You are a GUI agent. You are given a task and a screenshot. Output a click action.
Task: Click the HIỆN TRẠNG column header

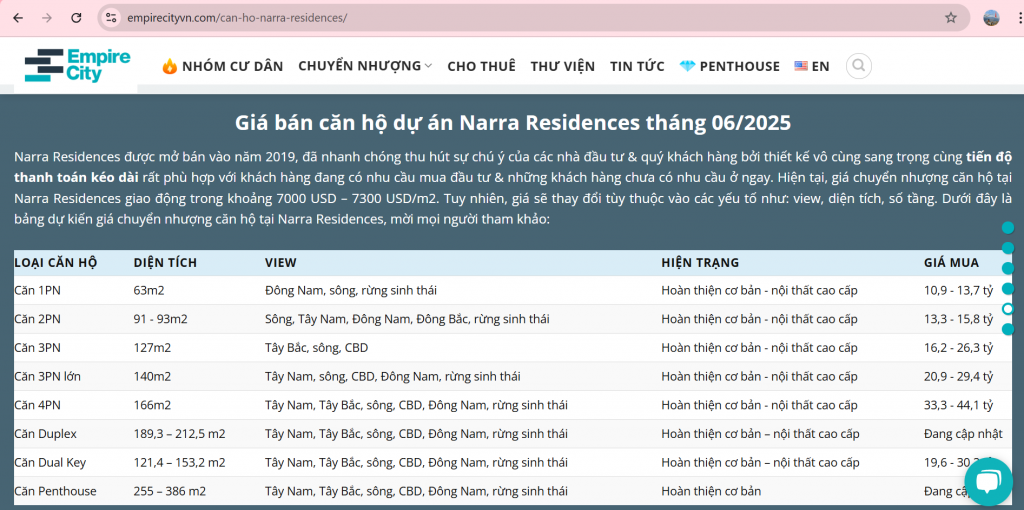pyautogui.click(x=700, y=263)
